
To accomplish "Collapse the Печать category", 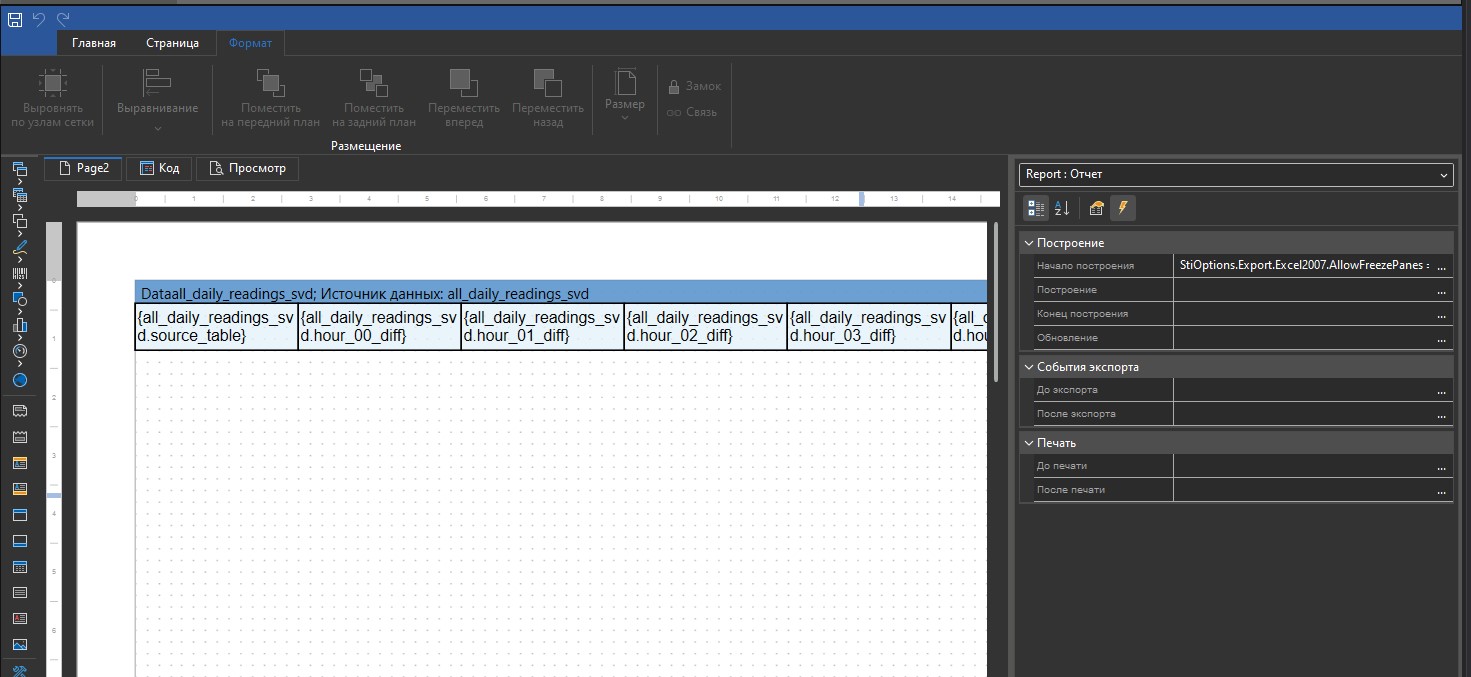I will click(1028, 442).
